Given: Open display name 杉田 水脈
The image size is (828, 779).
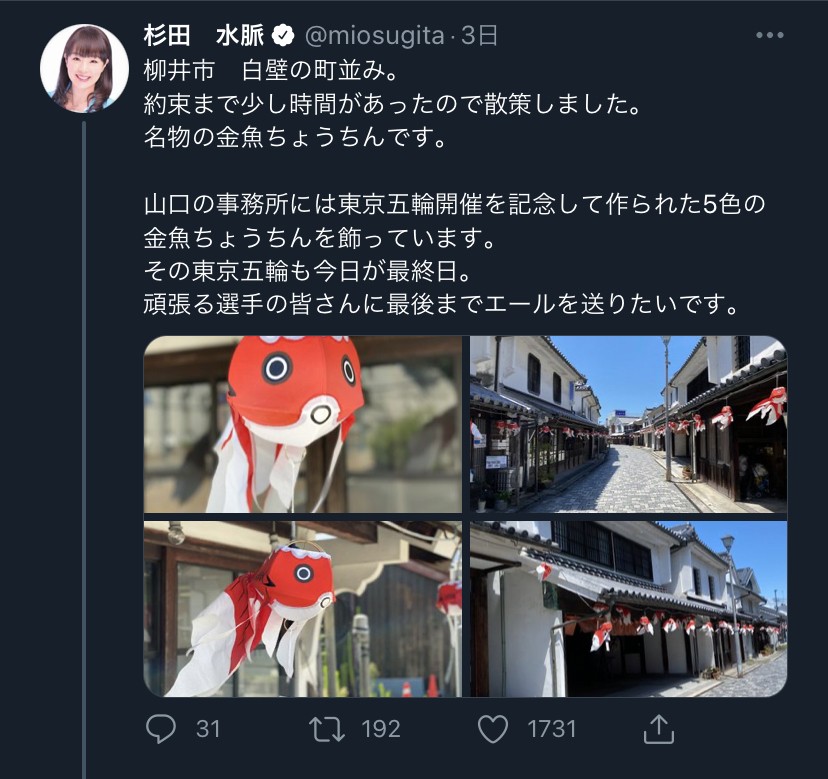Looking at the screenshot, I should pyautogui.click(x=204, y=35).
